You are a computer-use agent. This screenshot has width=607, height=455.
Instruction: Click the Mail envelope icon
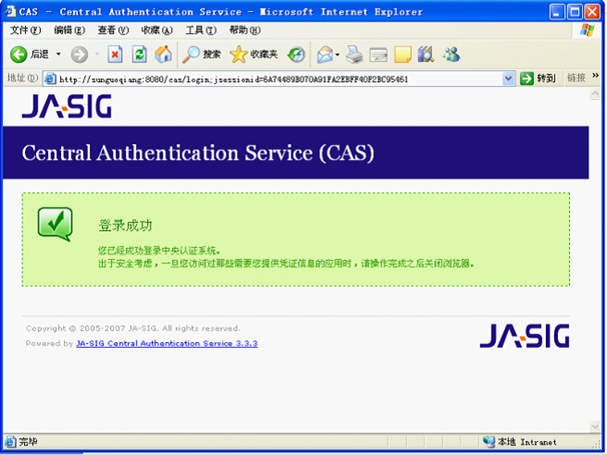[325, 55]
